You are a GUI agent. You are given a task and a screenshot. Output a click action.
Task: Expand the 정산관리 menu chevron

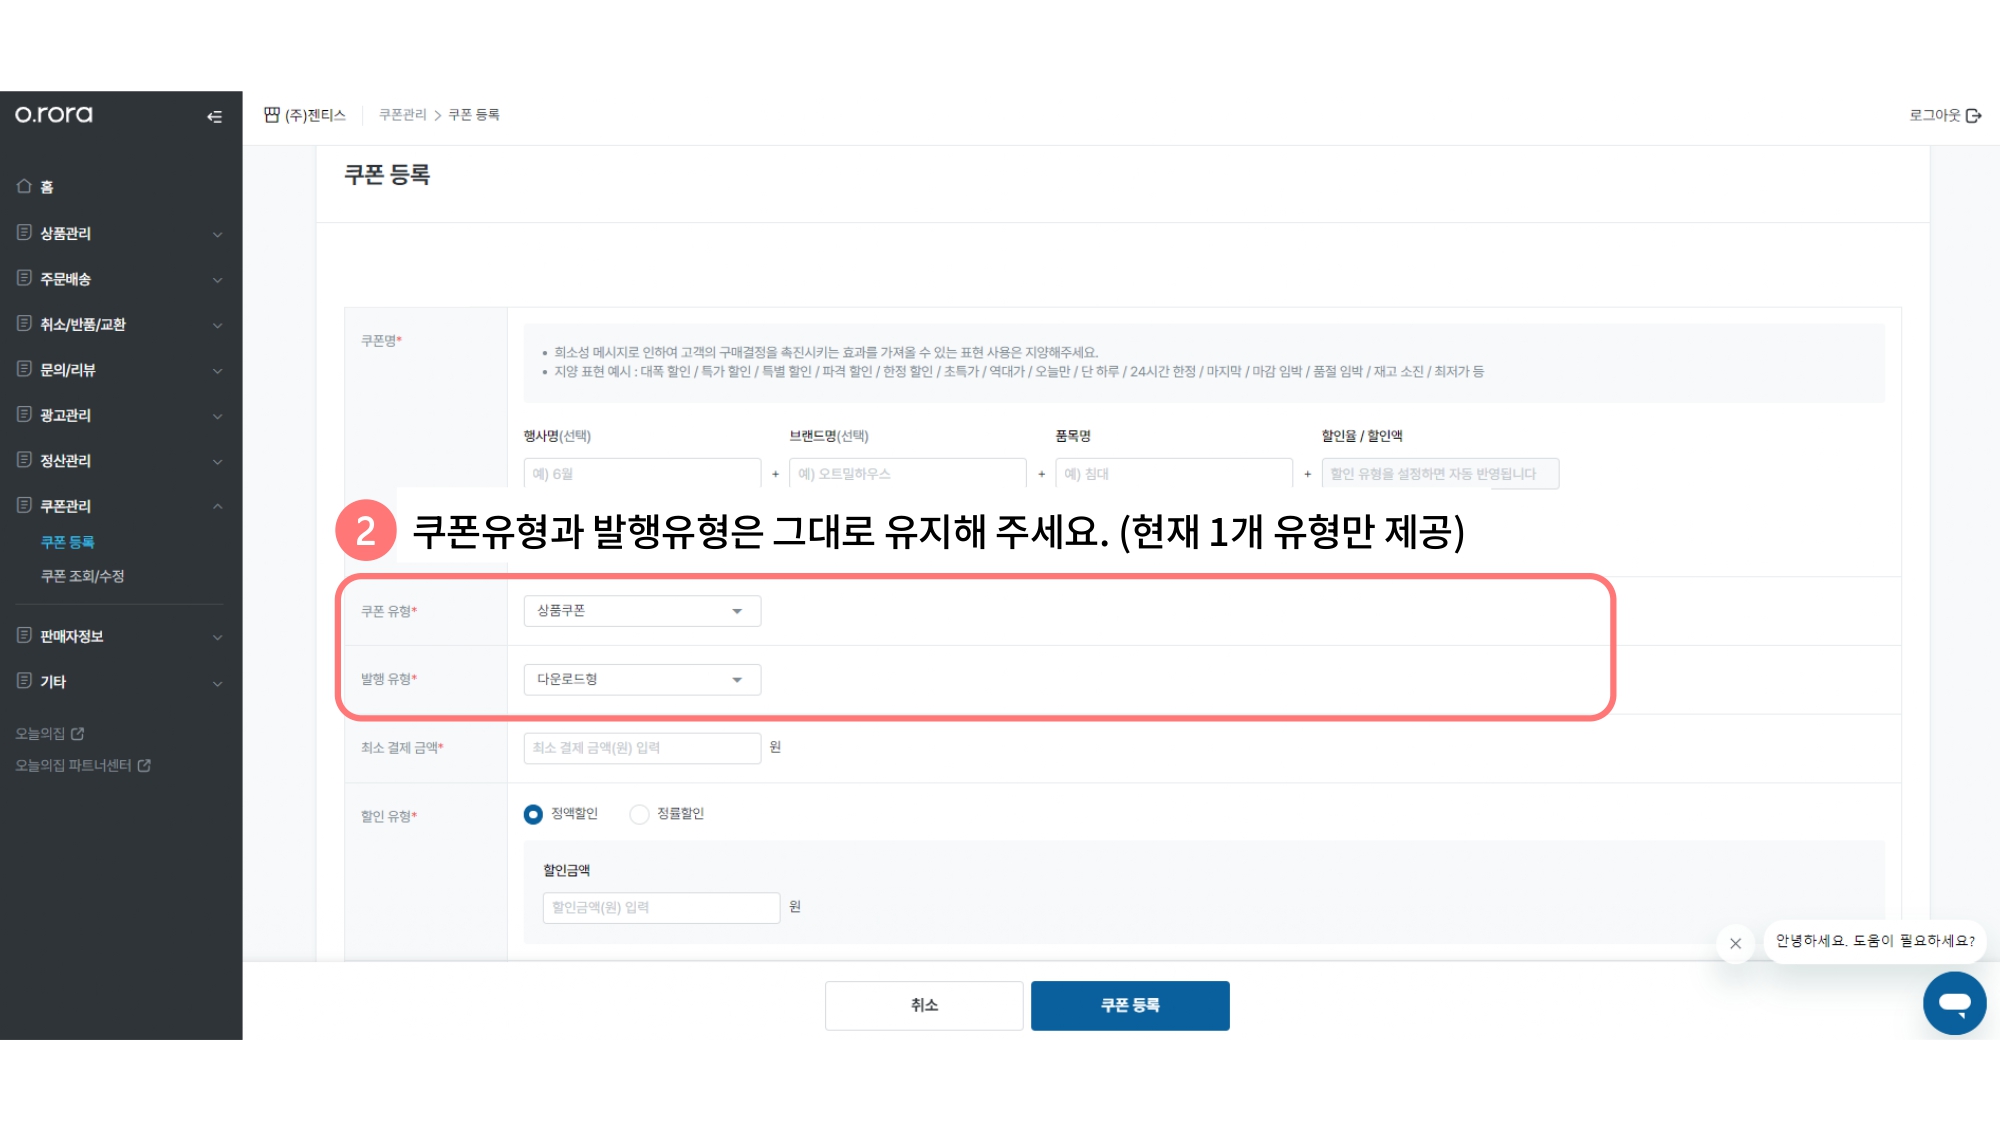click(217, 462)
